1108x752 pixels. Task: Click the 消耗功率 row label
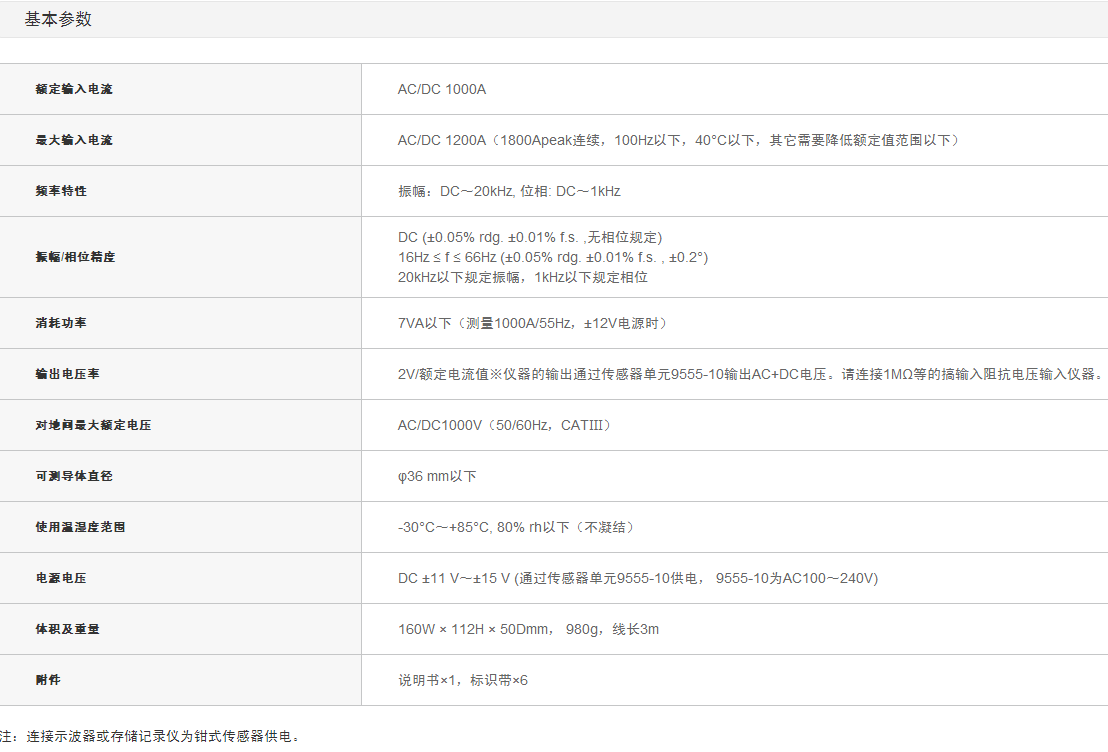[61, 323]
